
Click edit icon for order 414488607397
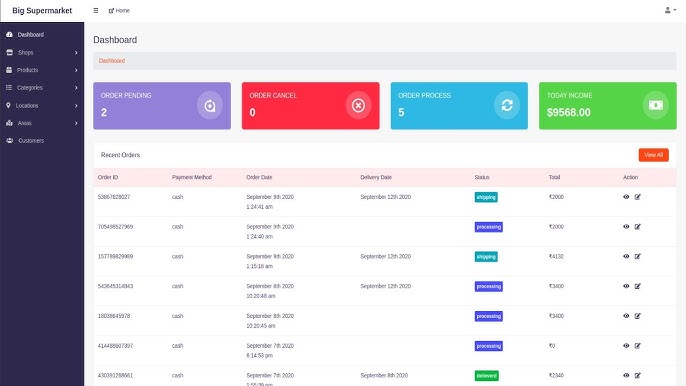637,346
